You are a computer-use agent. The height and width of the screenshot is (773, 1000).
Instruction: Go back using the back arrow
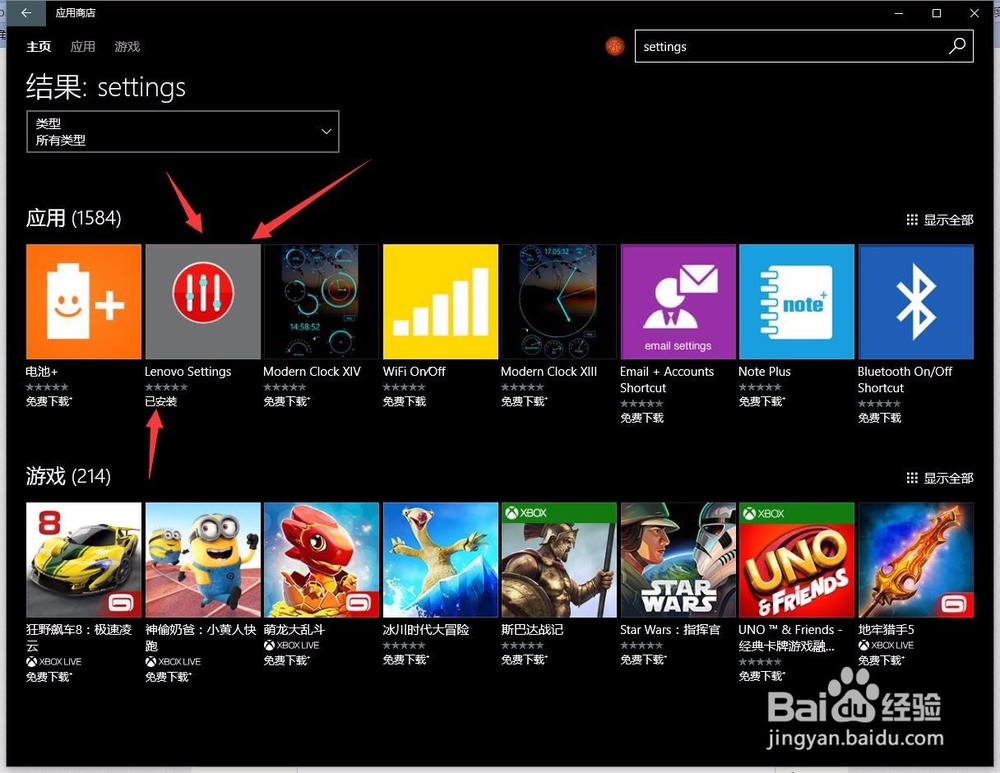point(26,13)
